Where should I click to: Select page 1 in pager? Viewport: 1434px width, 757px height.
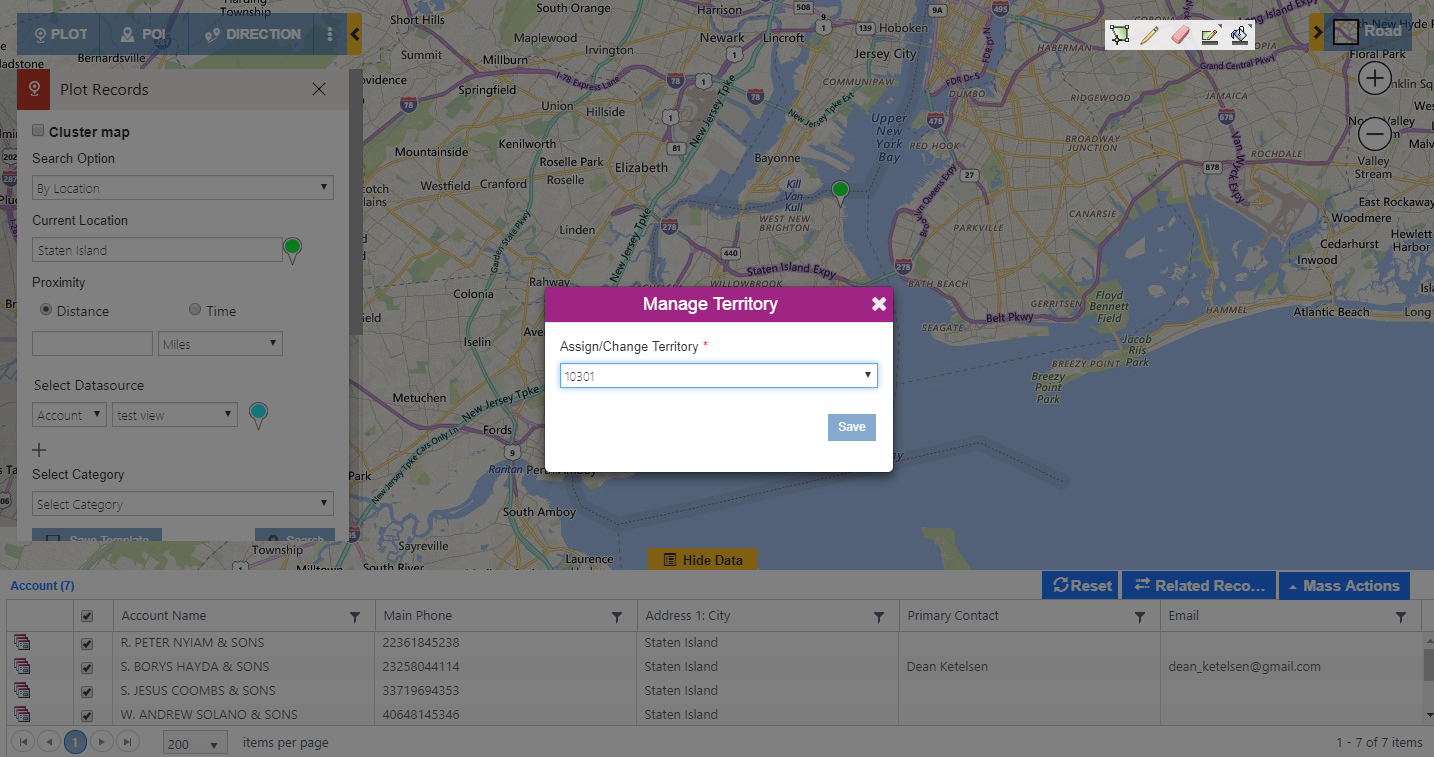tap(76, 742)
